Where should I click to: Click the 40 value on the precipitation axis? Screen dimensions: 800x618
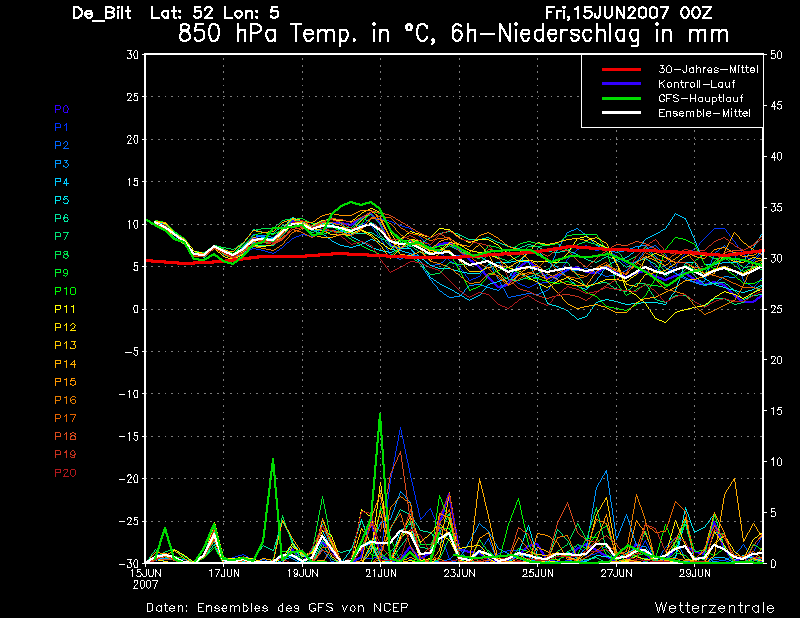[776, 157]
